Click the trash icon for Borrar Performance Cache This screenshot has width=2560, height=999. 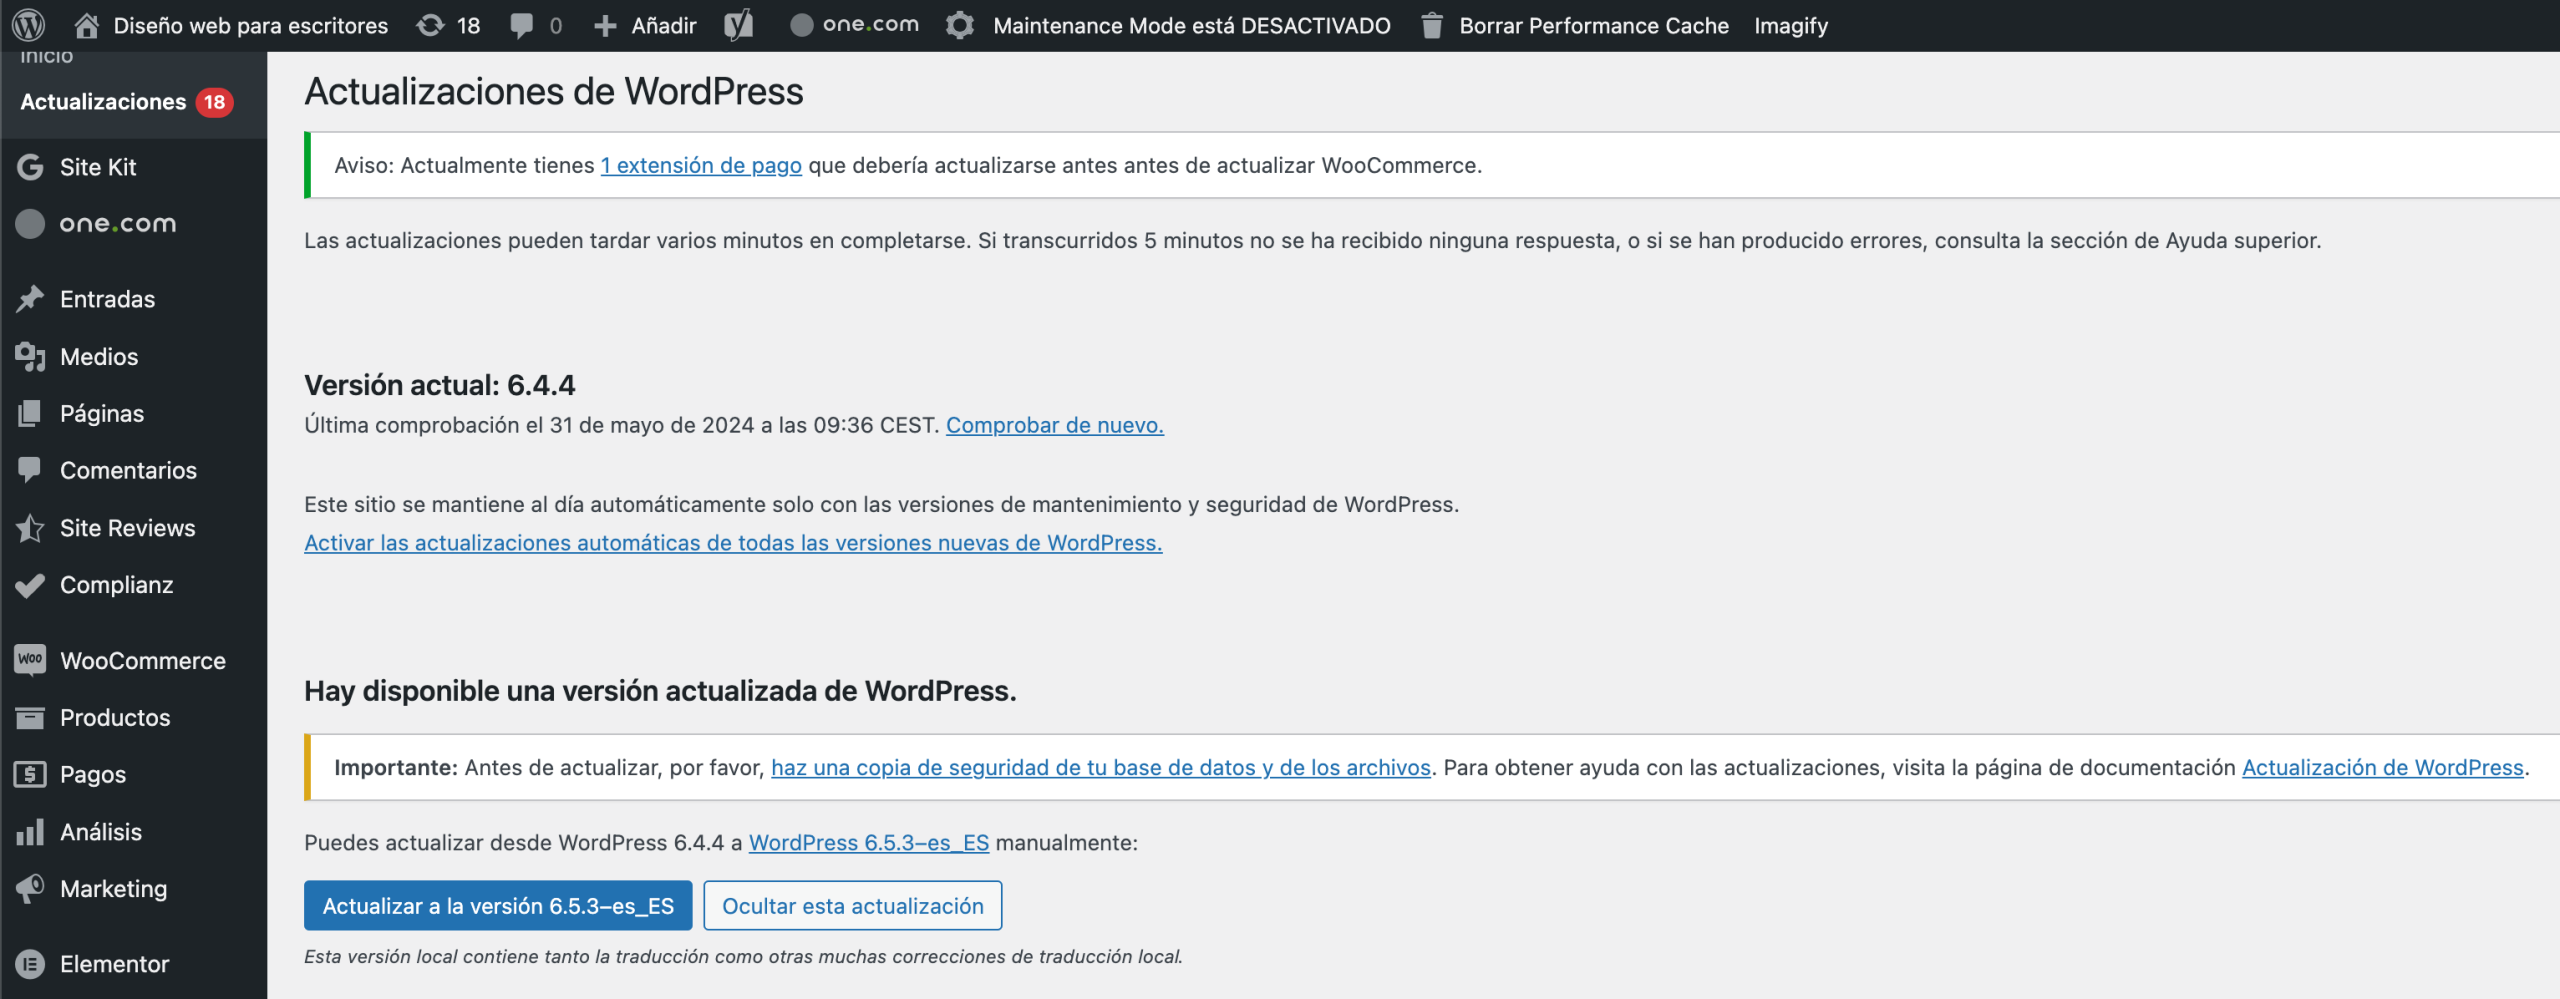click(x=1430, y=25)
